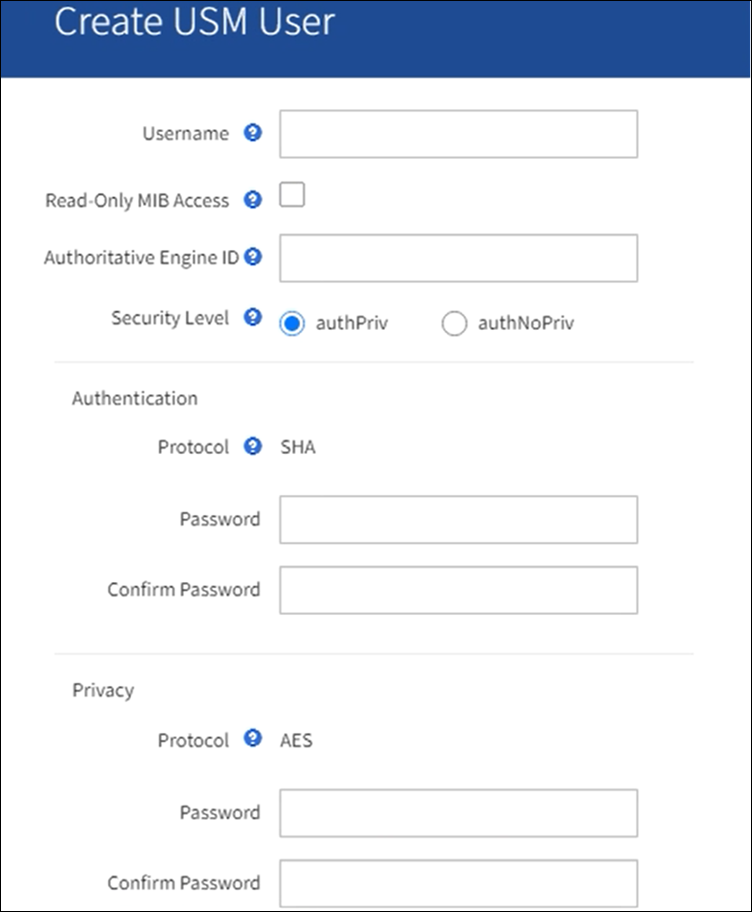Choose the authNoPriv radio button
The width and height of the screenshot is (752, 912).
[454, 324]
